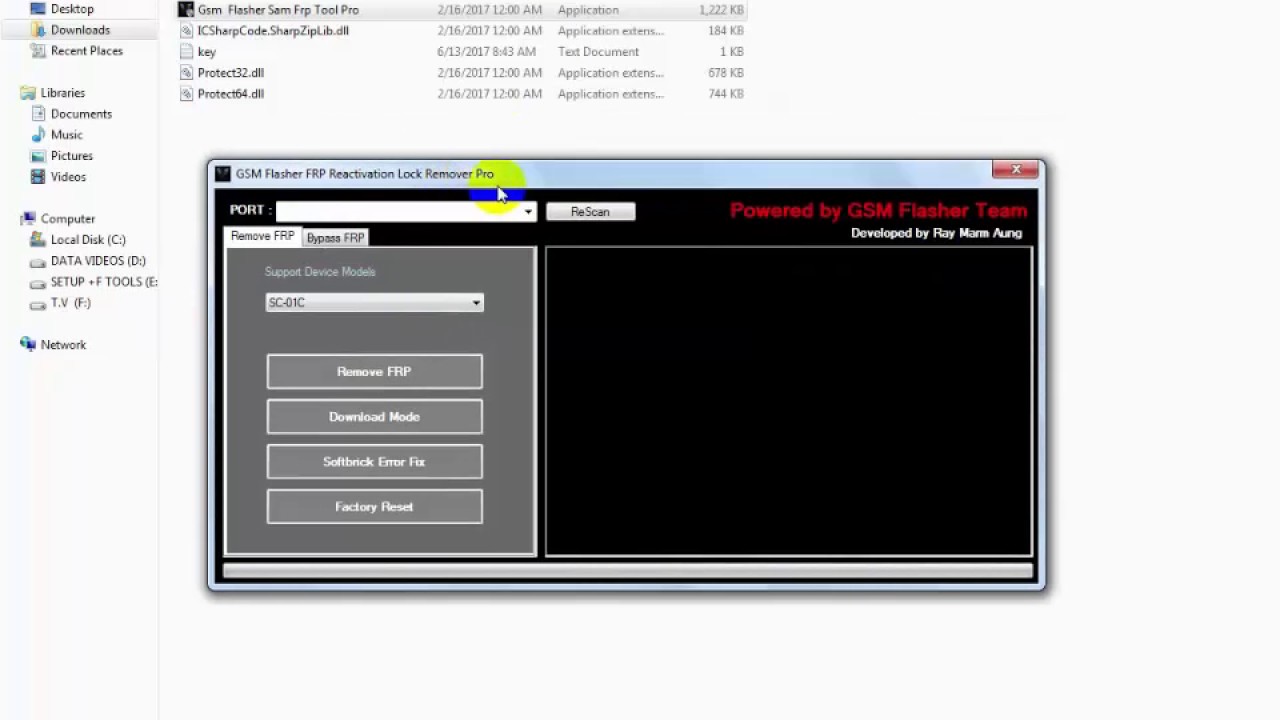Select the Protect32.dll file name
This screenshot has height=720, width=1280.
pos(231,73)
